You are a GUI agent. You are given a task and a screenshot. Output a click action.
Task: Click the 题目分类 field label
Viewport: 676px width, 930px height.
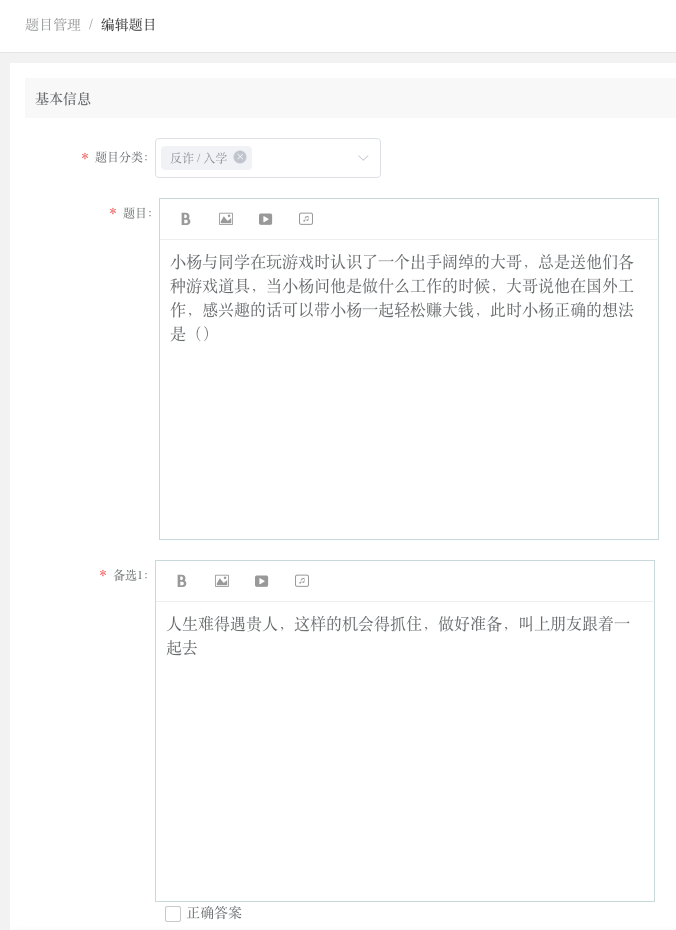(x=121, y=157)
